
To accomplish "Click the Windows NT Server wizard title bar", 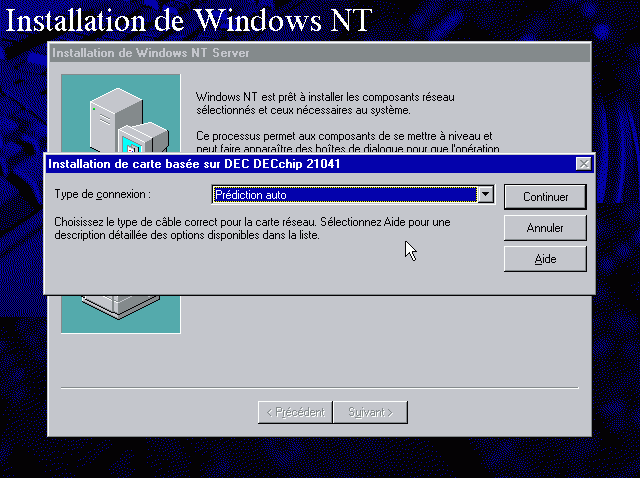I will pos(320,53).
